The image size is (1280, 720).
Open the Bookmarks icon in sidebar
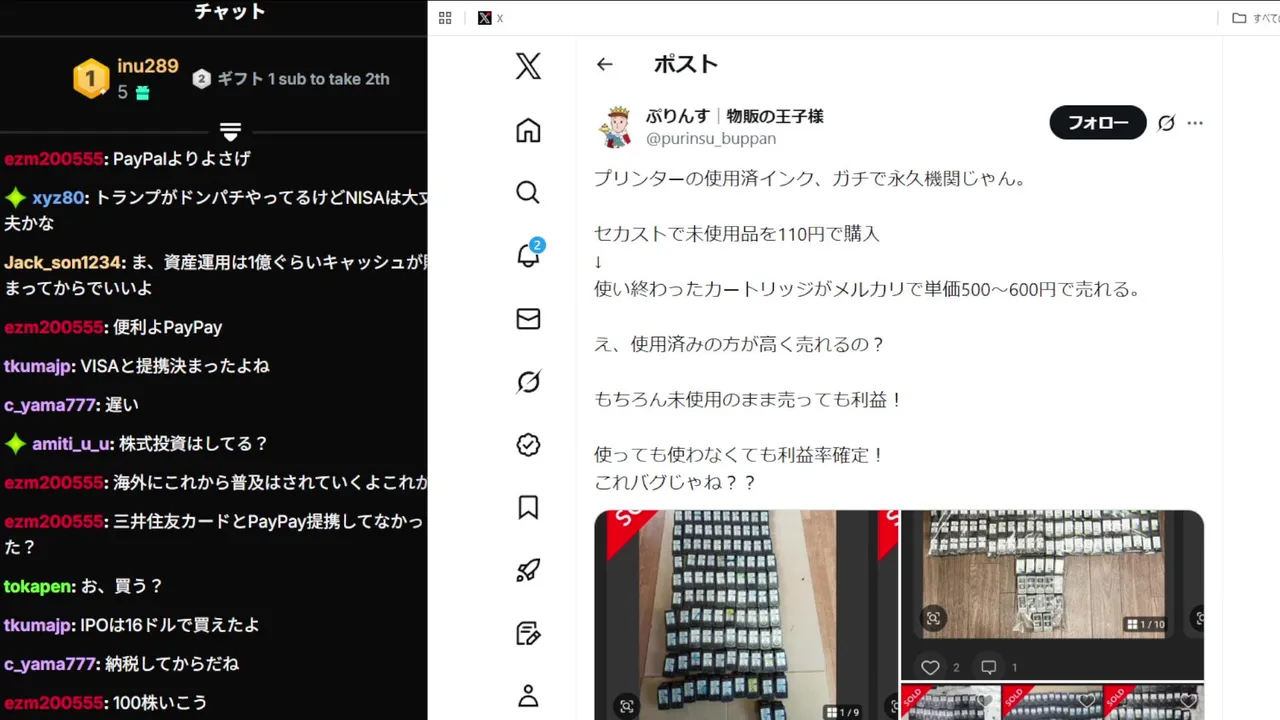(528, 507)
